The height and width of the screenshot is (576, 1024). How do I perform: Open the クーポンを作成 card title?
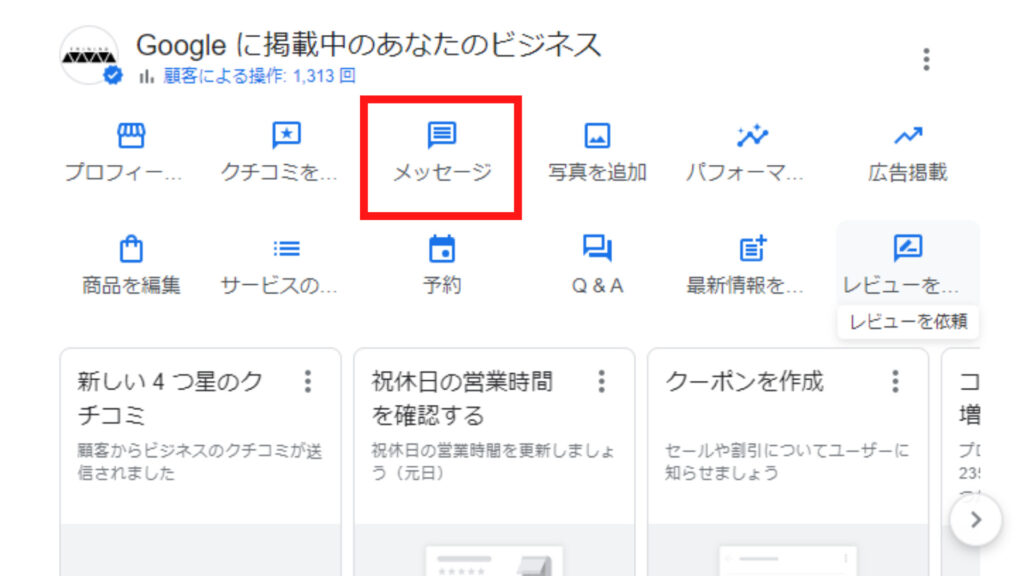pos(744,381)
